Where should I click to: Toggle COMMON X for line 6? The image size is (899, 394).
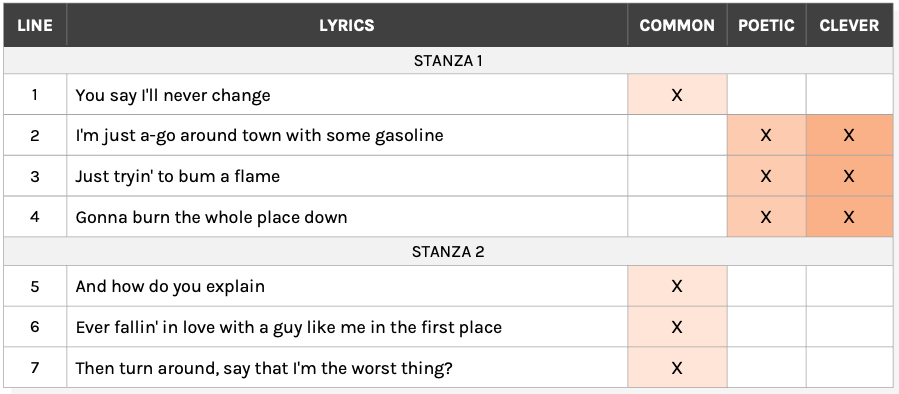pos(677,327)
